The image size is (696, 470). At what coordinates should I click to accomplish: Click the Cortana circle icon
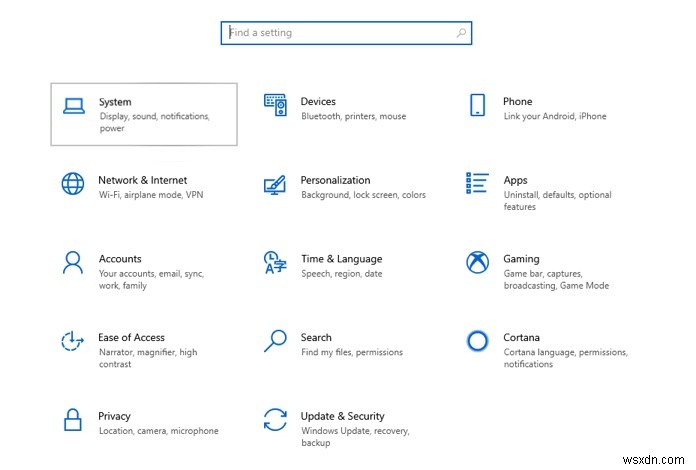tap(477, 341)
